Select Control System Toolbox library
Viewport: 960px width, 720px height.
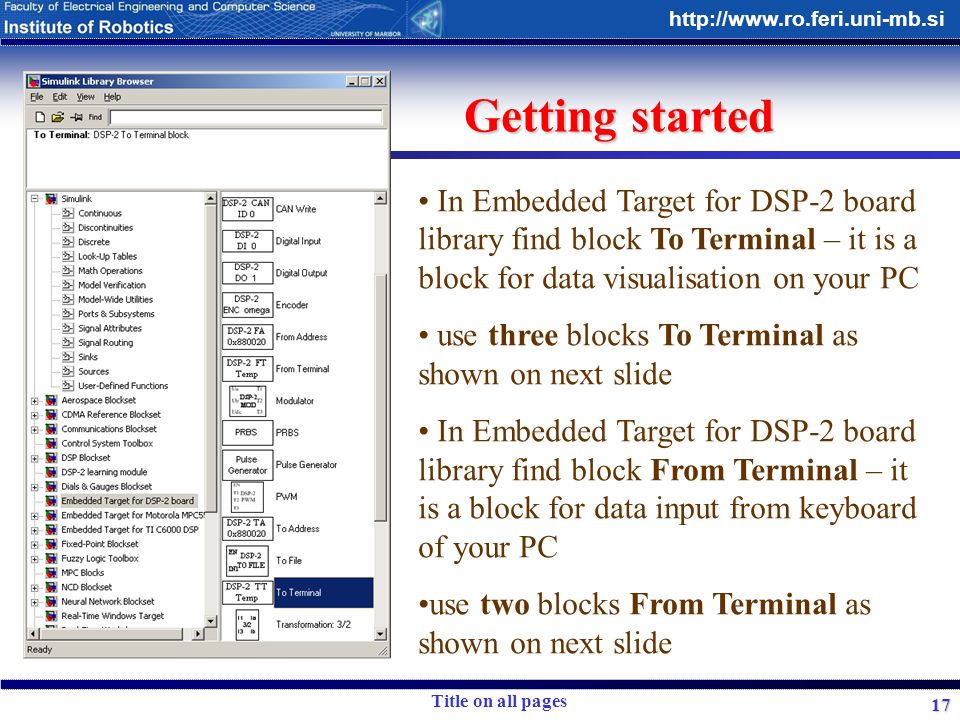pos(107,443)
